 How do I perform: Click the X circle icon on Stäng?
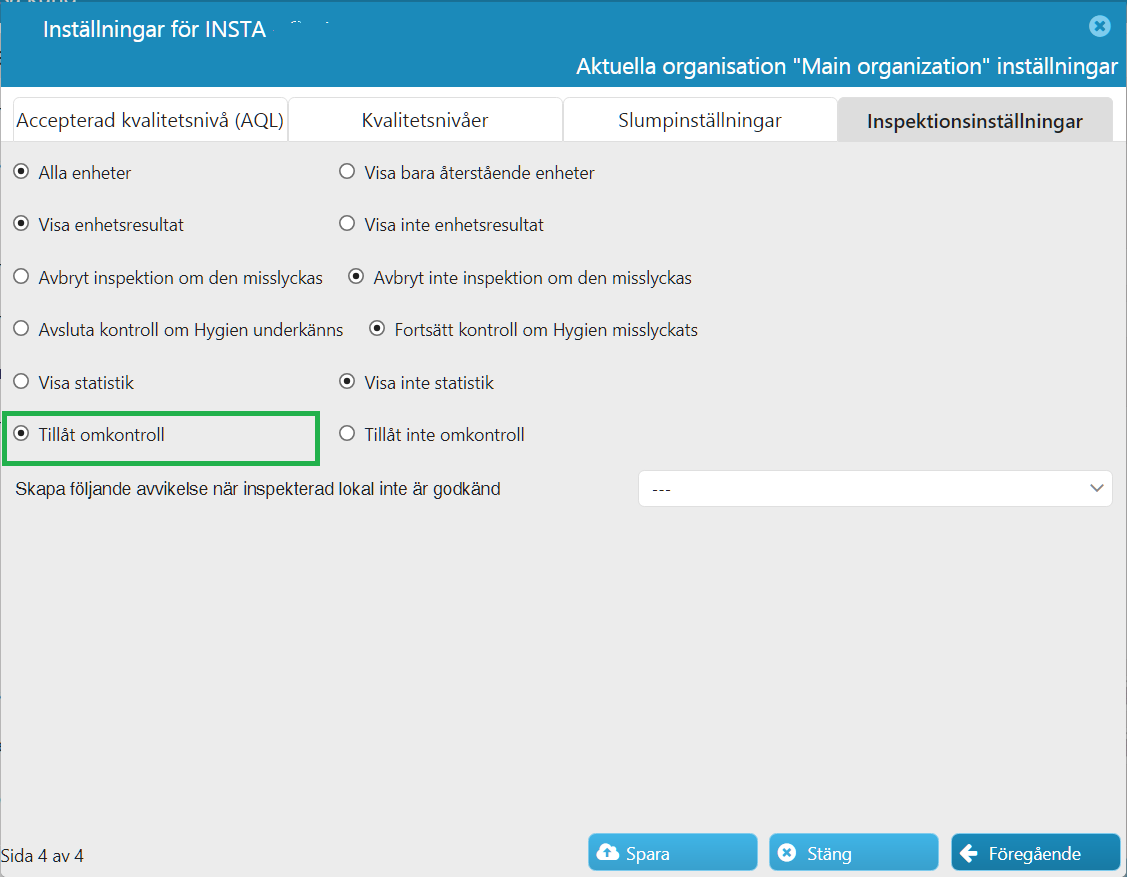787,853
